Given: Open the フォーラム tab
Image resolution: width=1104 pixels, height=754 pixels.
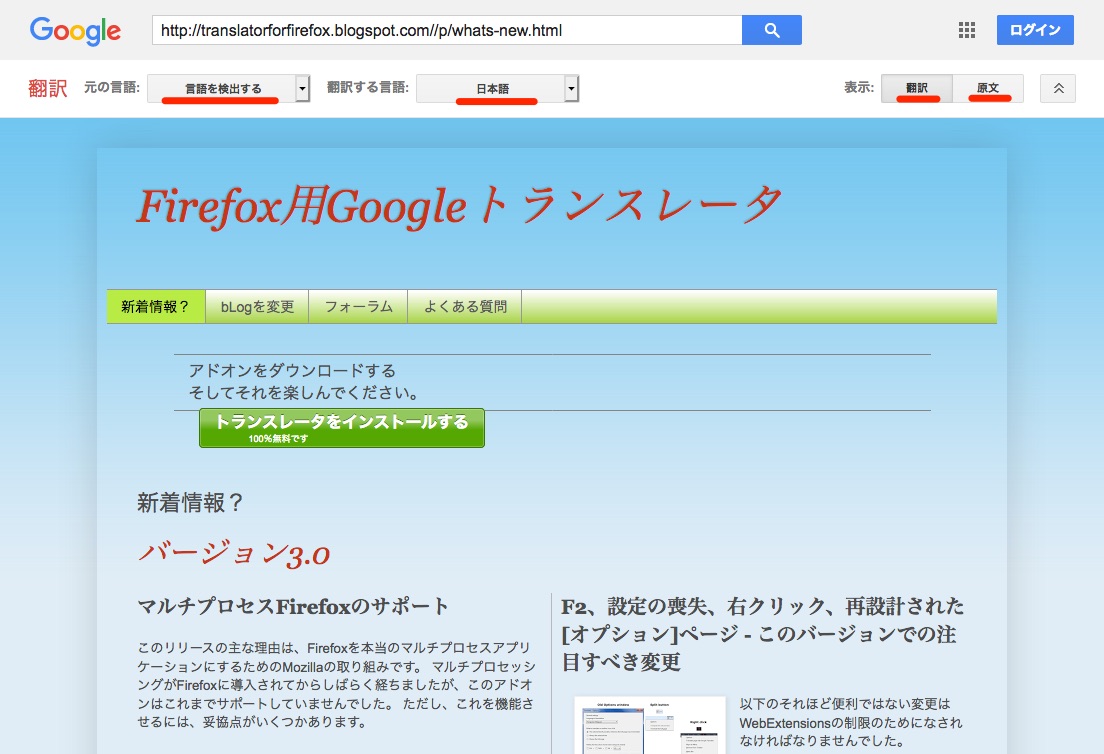Looking at the screenshot, I should click(358, 307).
